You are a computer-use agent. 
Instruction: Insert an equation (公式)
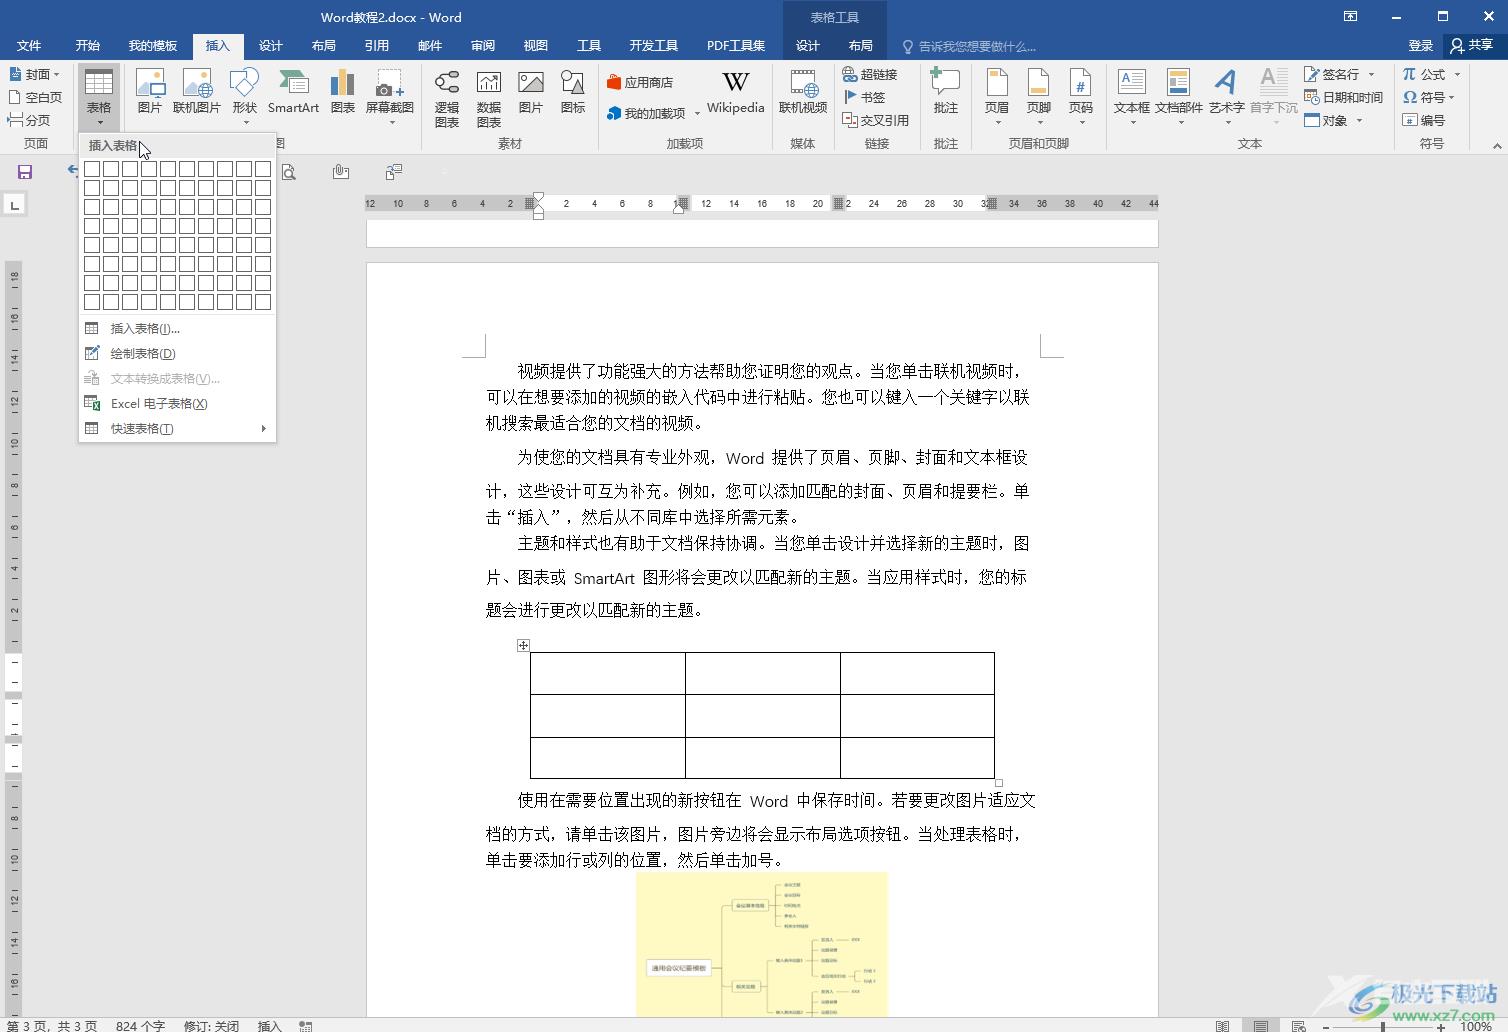(1431, 74)
